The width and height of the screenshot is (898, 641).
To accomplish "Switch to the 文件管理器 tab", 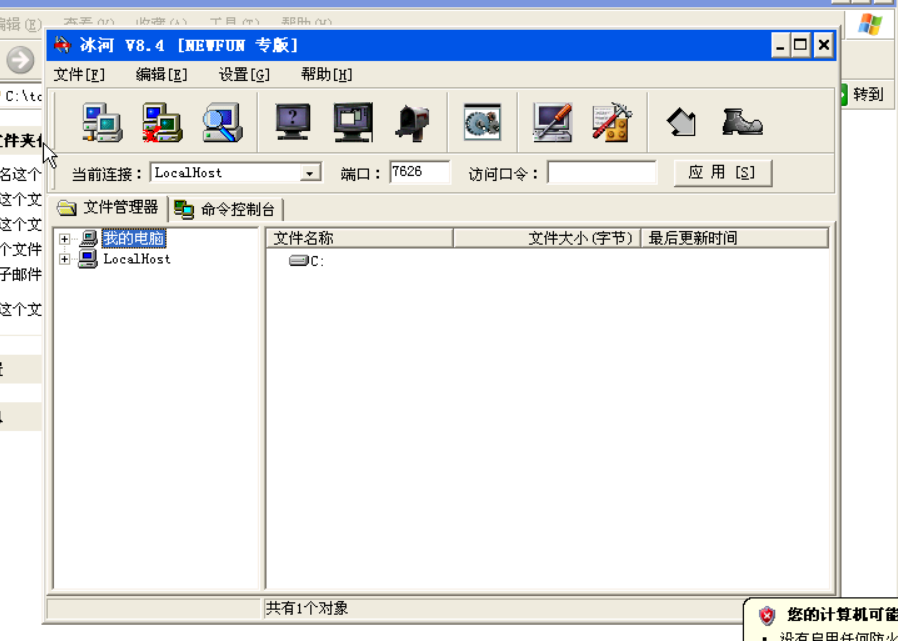I will 108,208.
